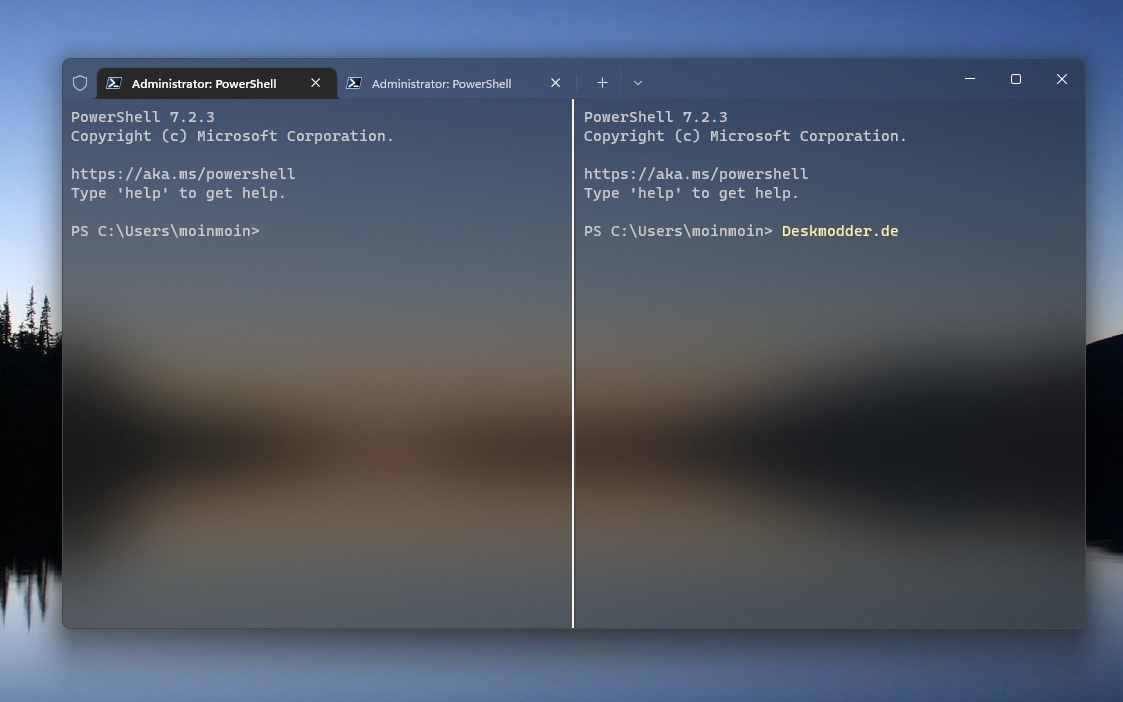
Task: Click PowerShell icon on the second tab
Action: pos(354,83)
